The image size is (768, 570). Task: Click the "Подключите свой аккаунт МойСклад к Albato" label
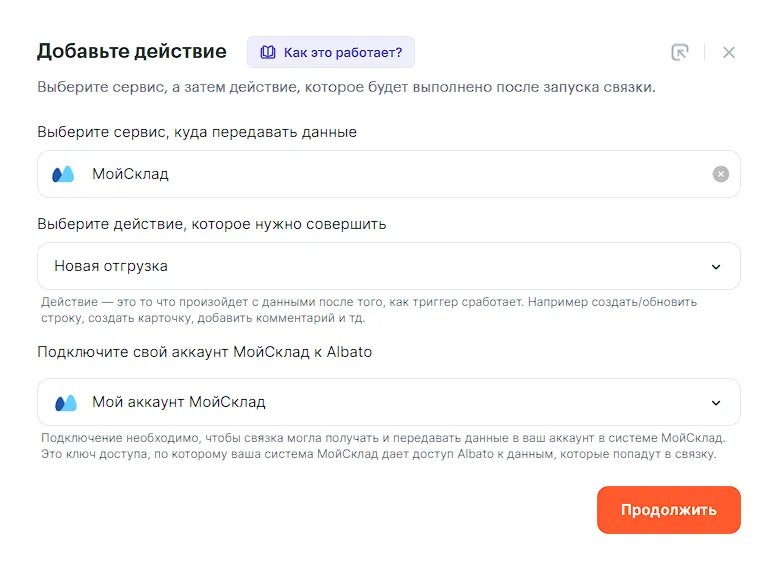204,352
